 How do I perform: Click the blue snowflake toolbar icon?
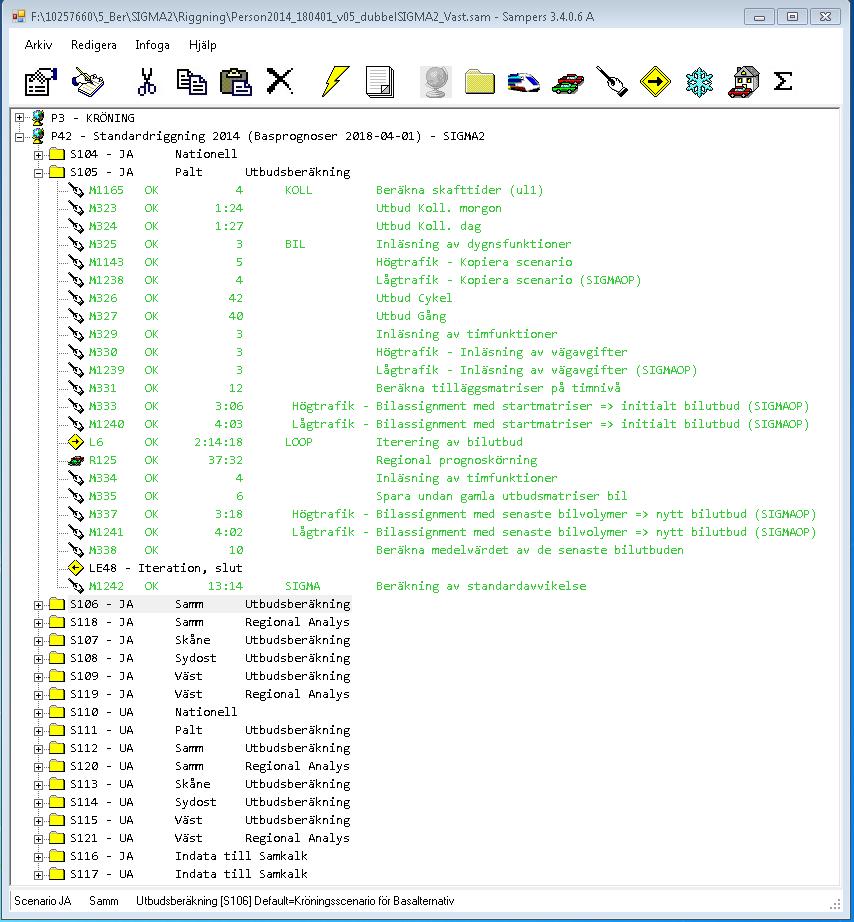click(699, 82)
